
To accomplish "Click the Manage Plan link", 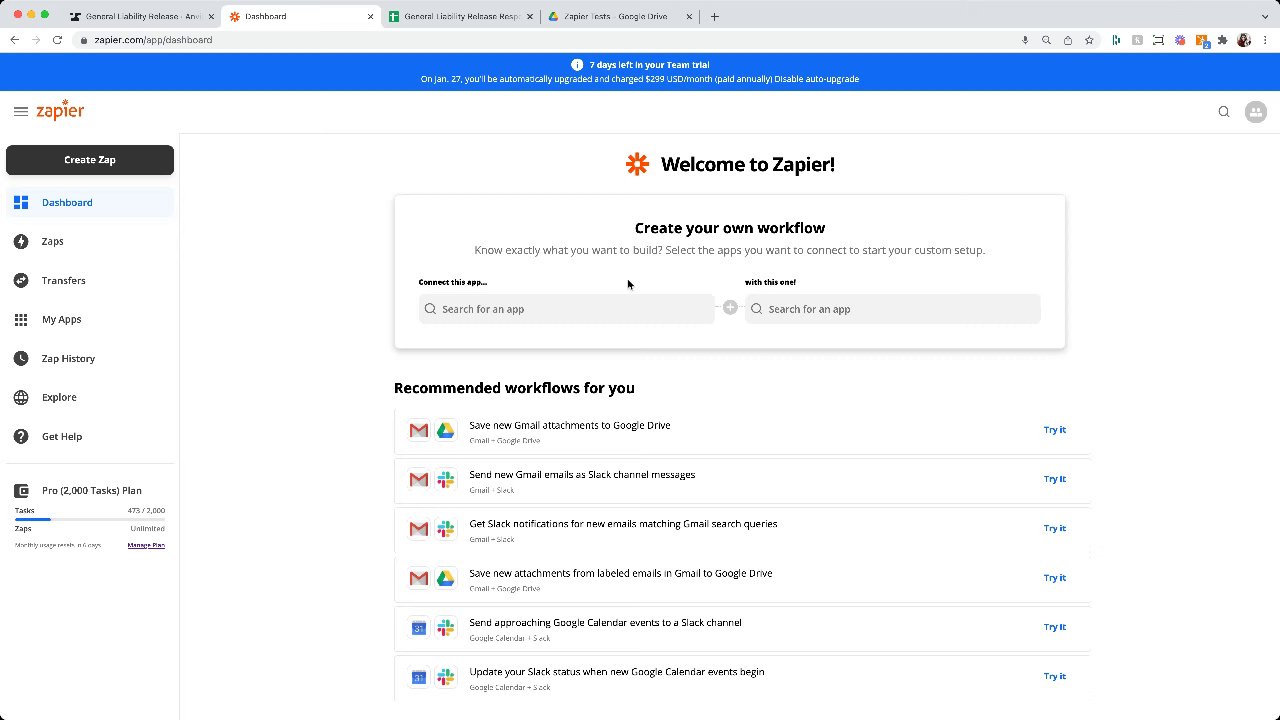I will click(x=146, y=545).
